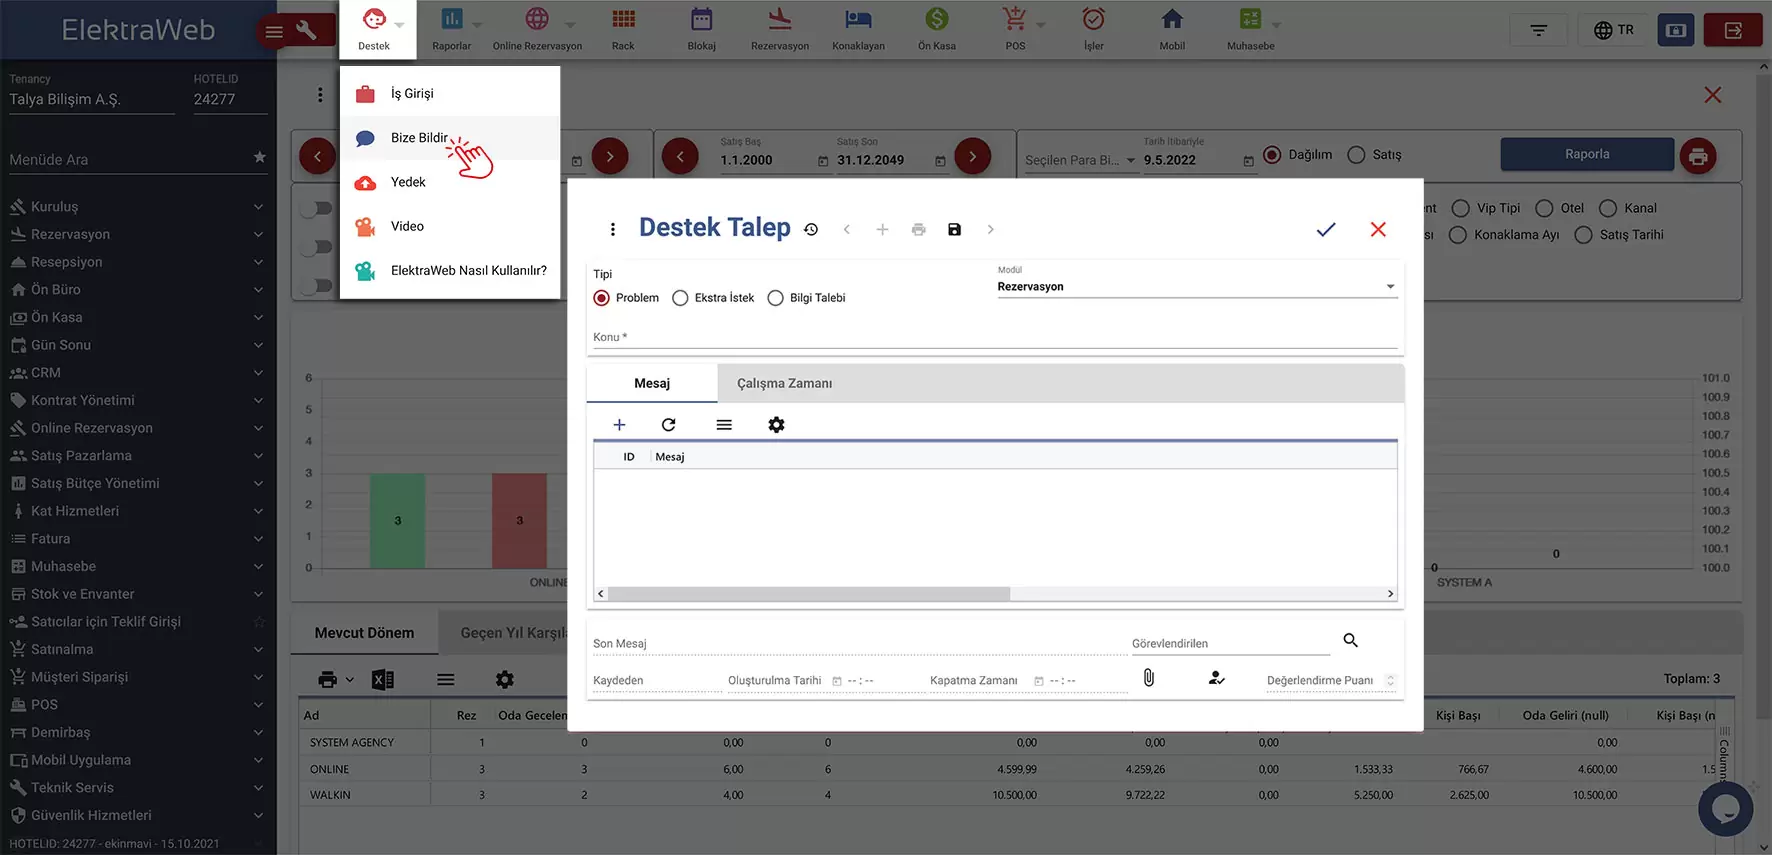This screenshot has width=1772, height=855.
Task: Open dropdown arrow beside table printer icon
Action: pos(350,680)
